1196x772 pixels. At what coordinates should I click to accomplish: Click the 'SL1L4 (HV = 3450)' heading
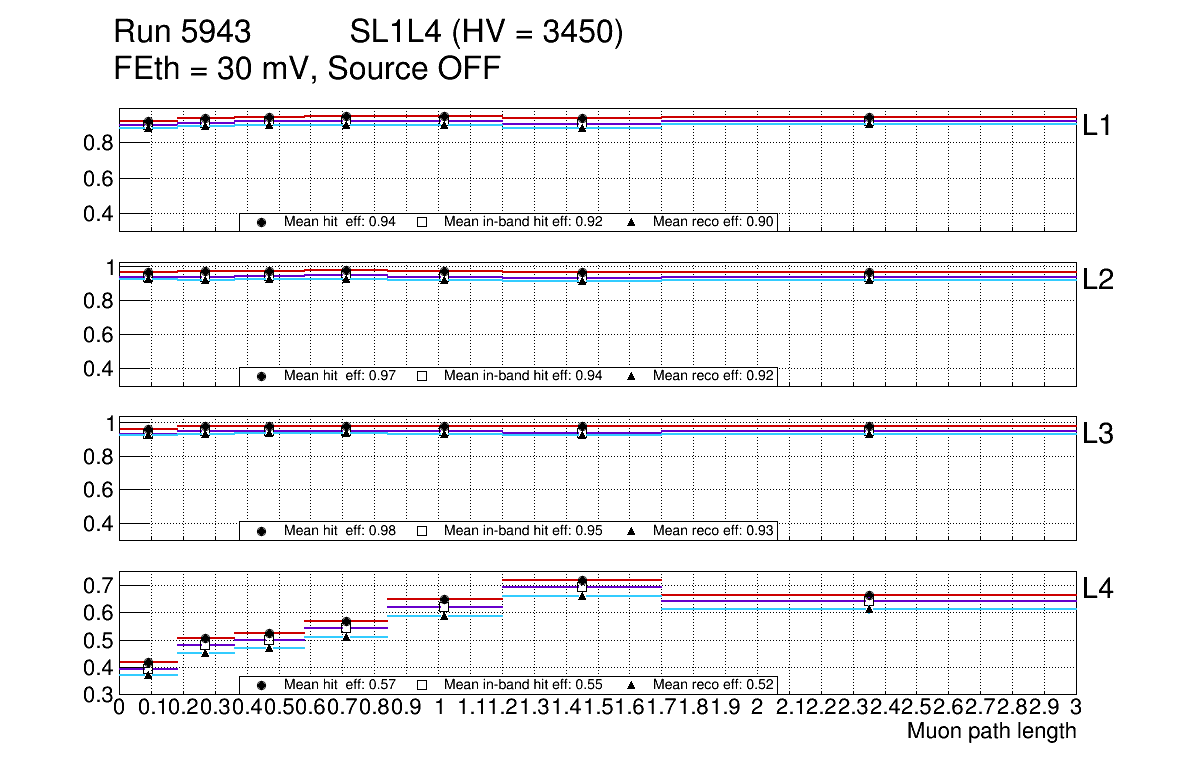[486, 33]
